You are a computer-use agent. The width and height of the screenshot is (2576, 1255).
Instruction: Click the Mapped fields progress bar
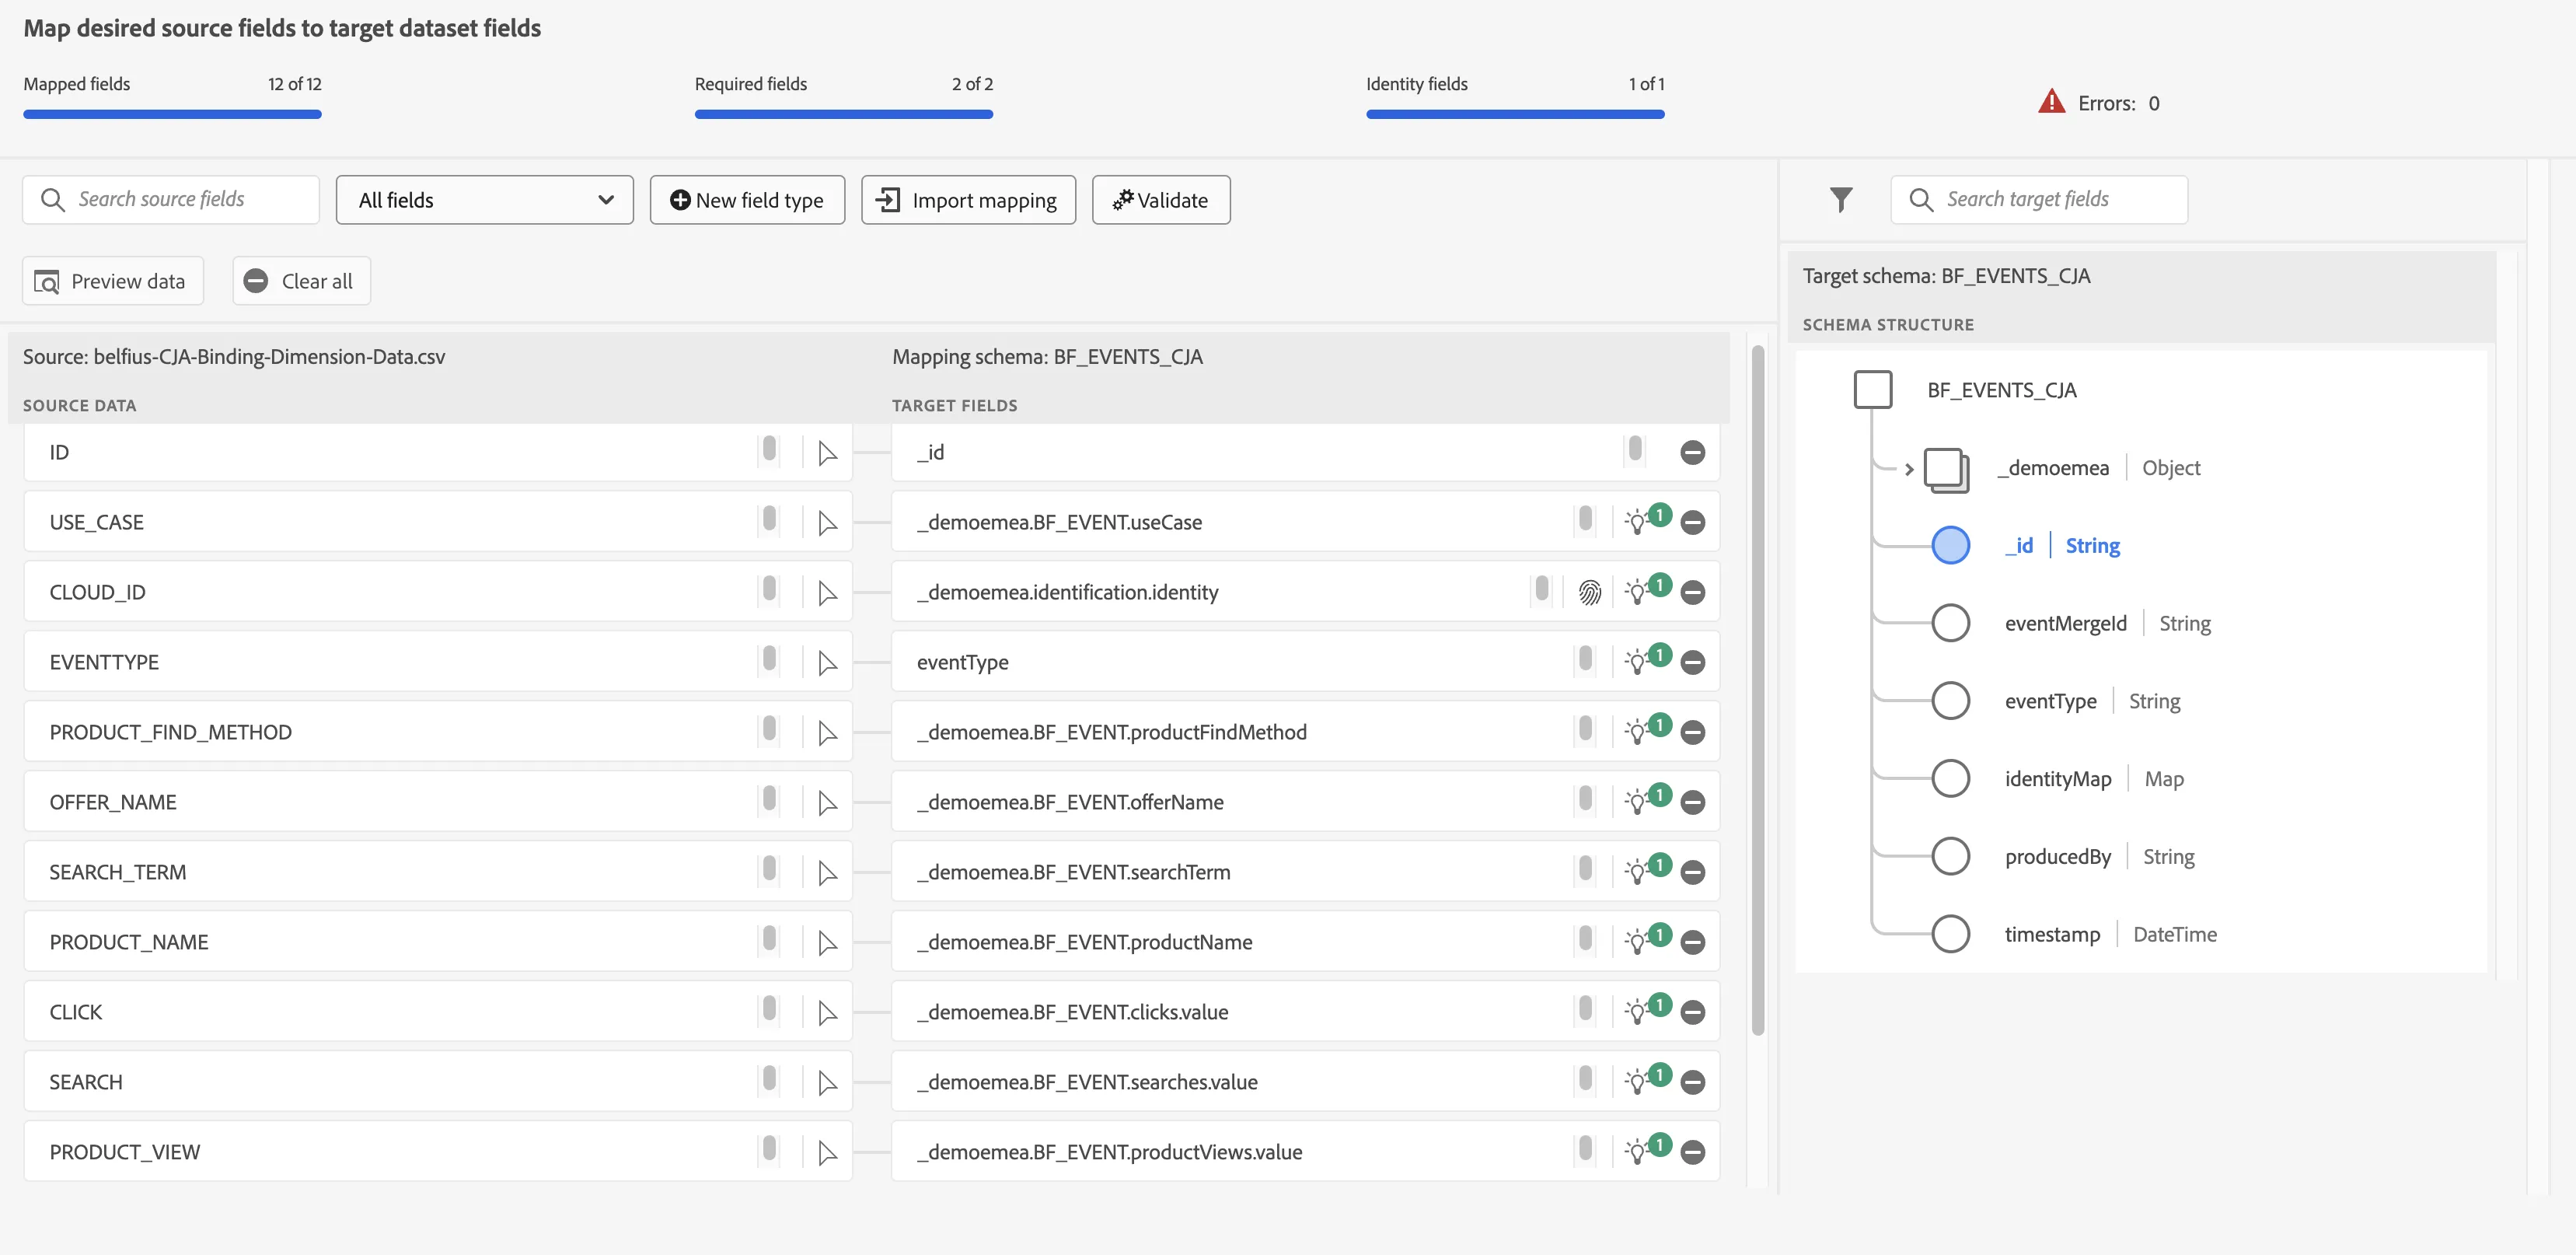tap(172, 114)
